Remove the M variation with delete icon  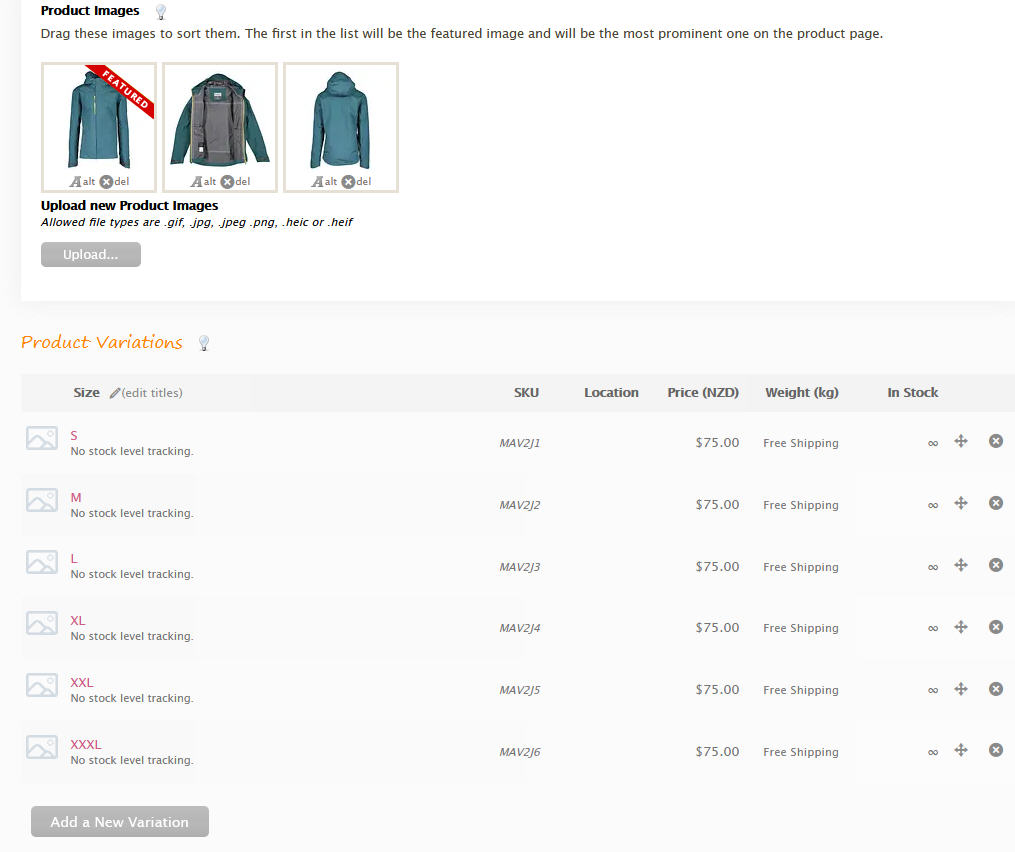[996, 504]
